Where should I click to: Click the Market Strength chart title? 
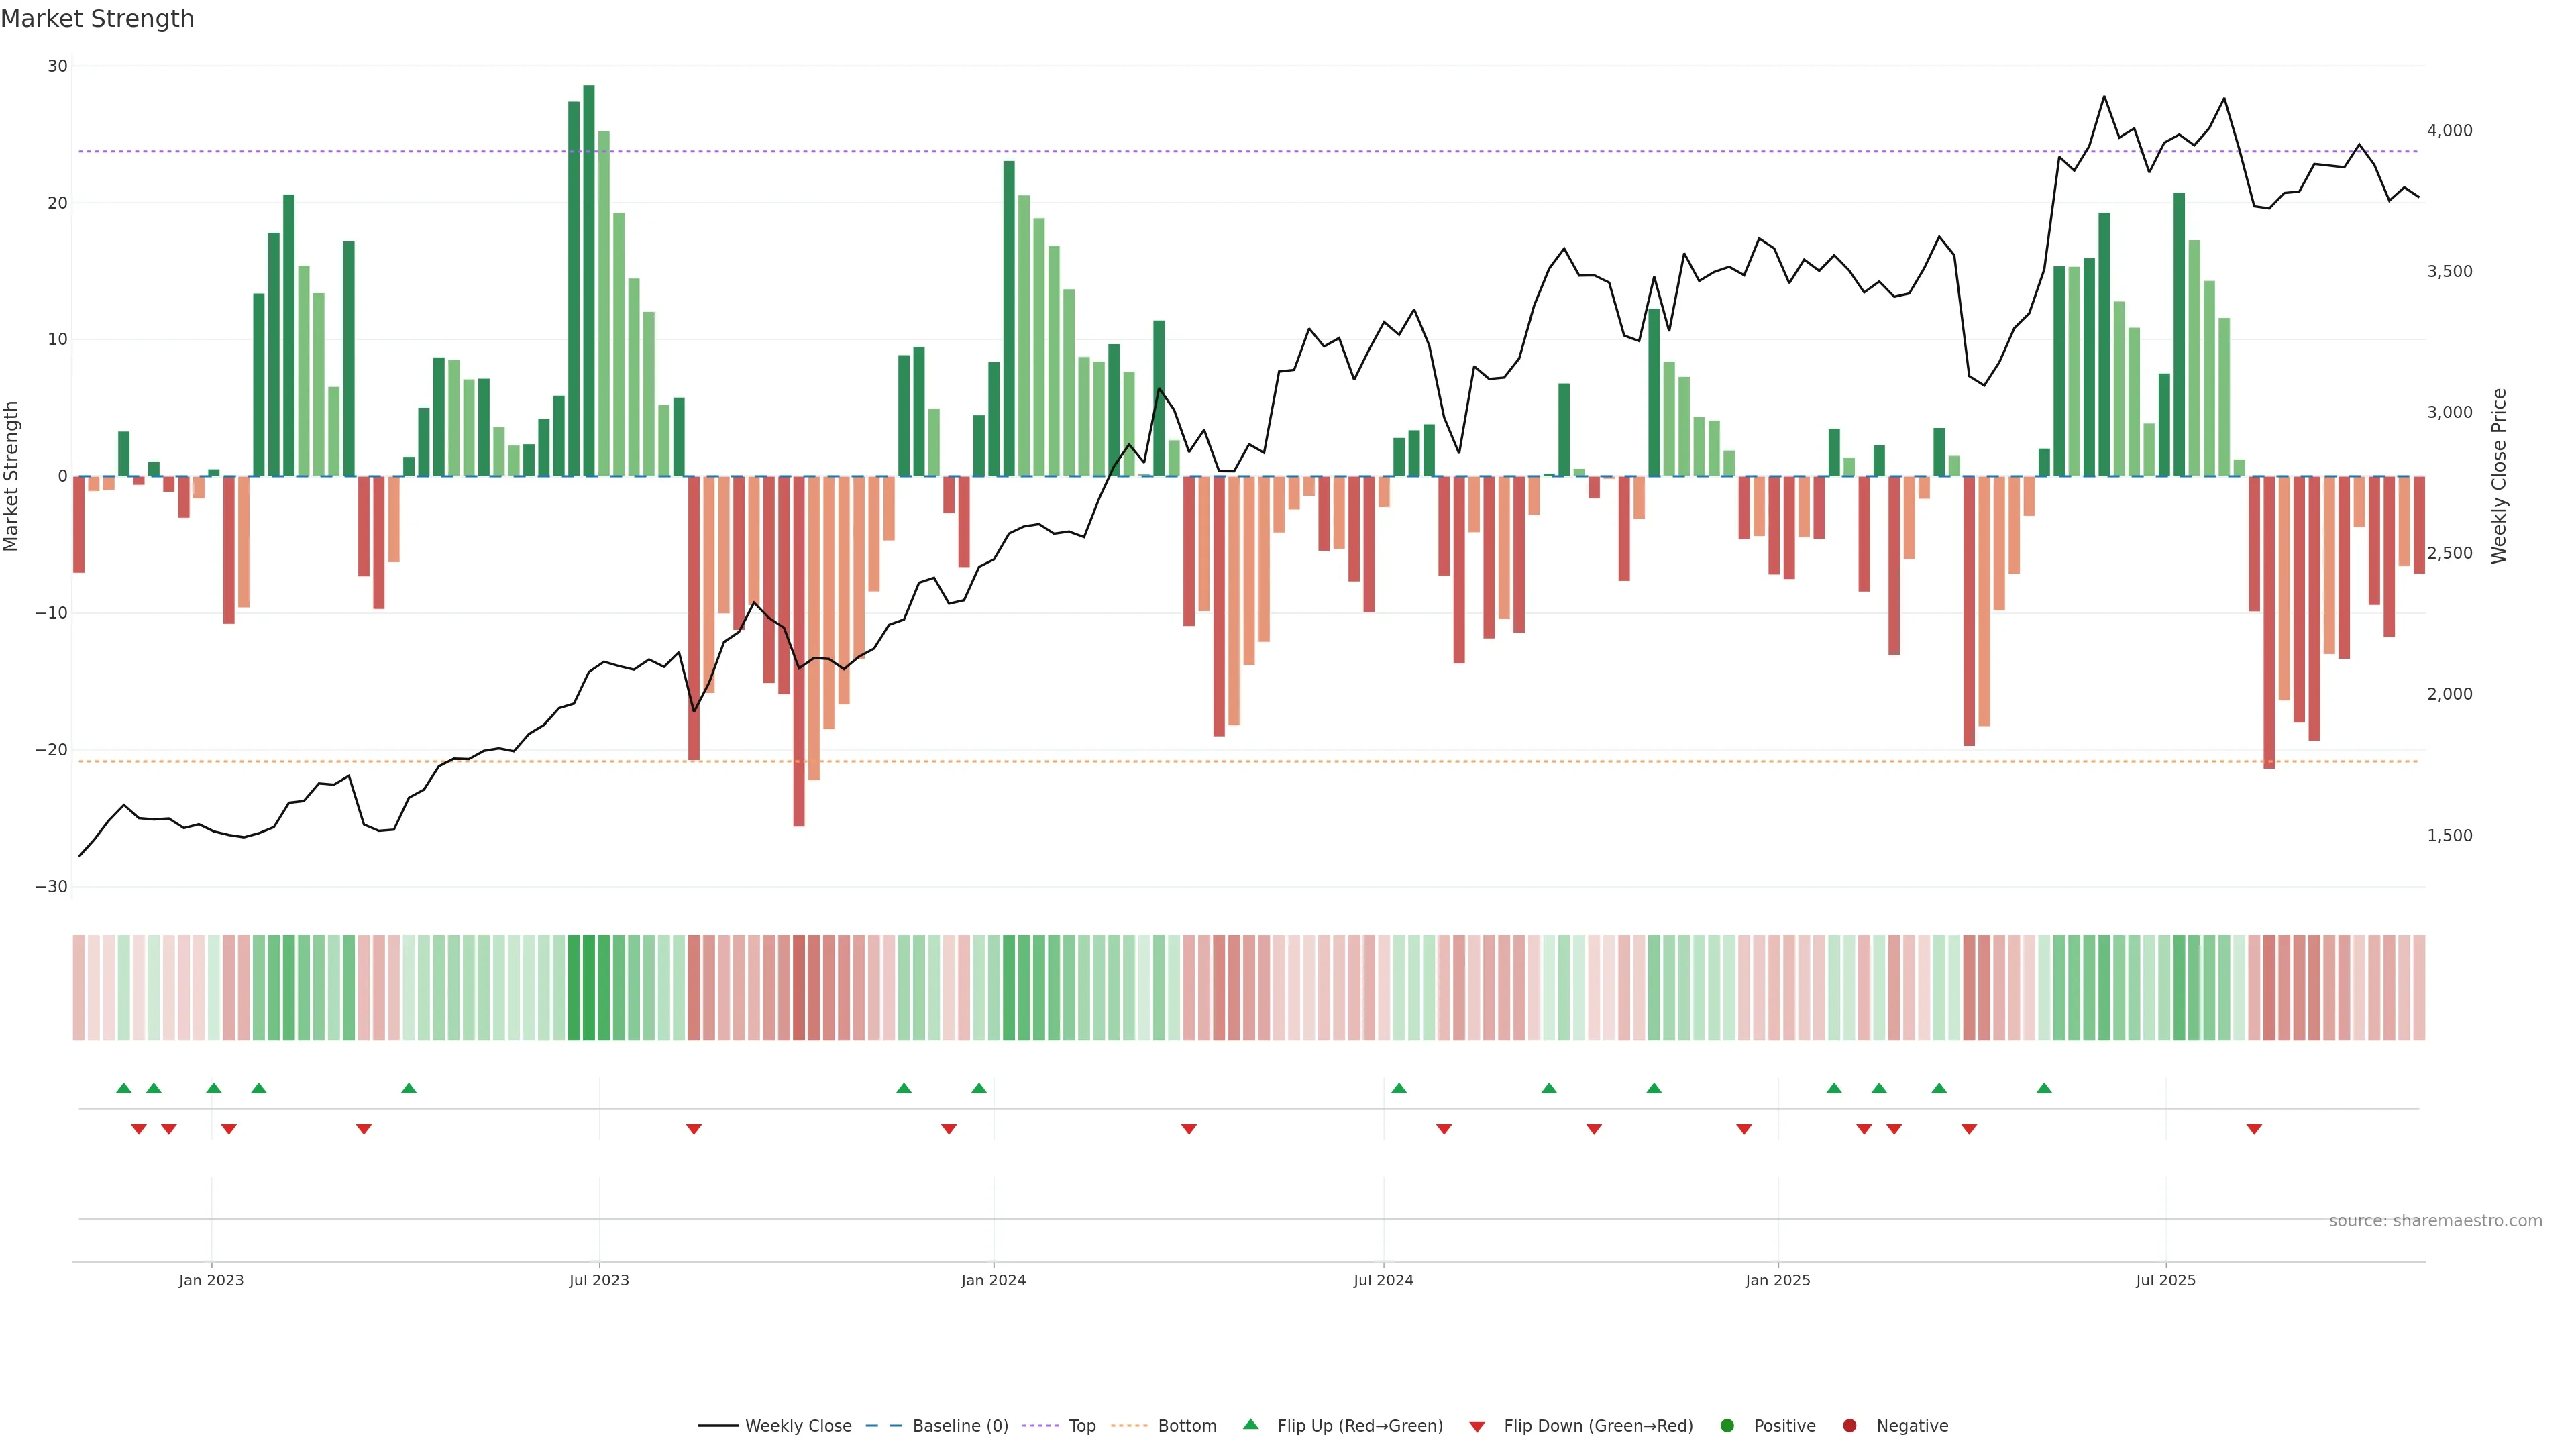(x=97, y=19)
